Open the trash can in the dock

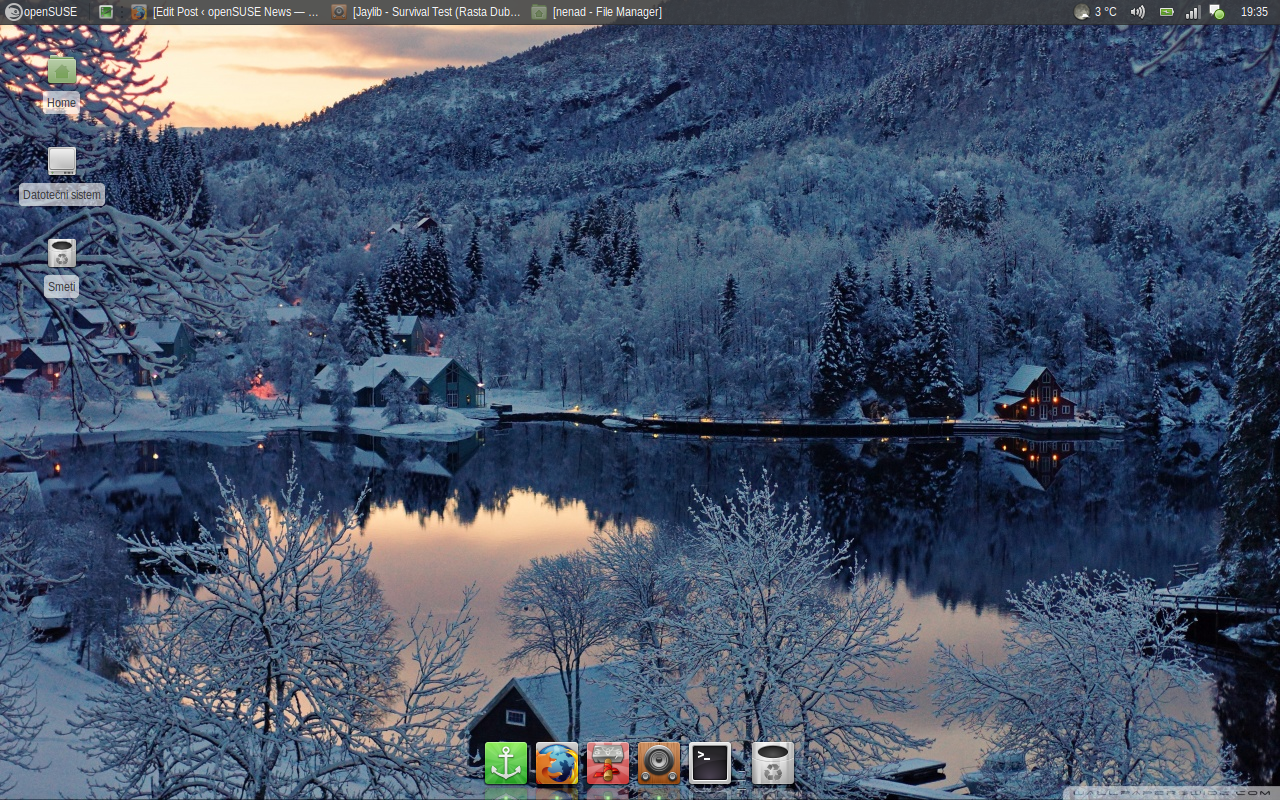772,763
